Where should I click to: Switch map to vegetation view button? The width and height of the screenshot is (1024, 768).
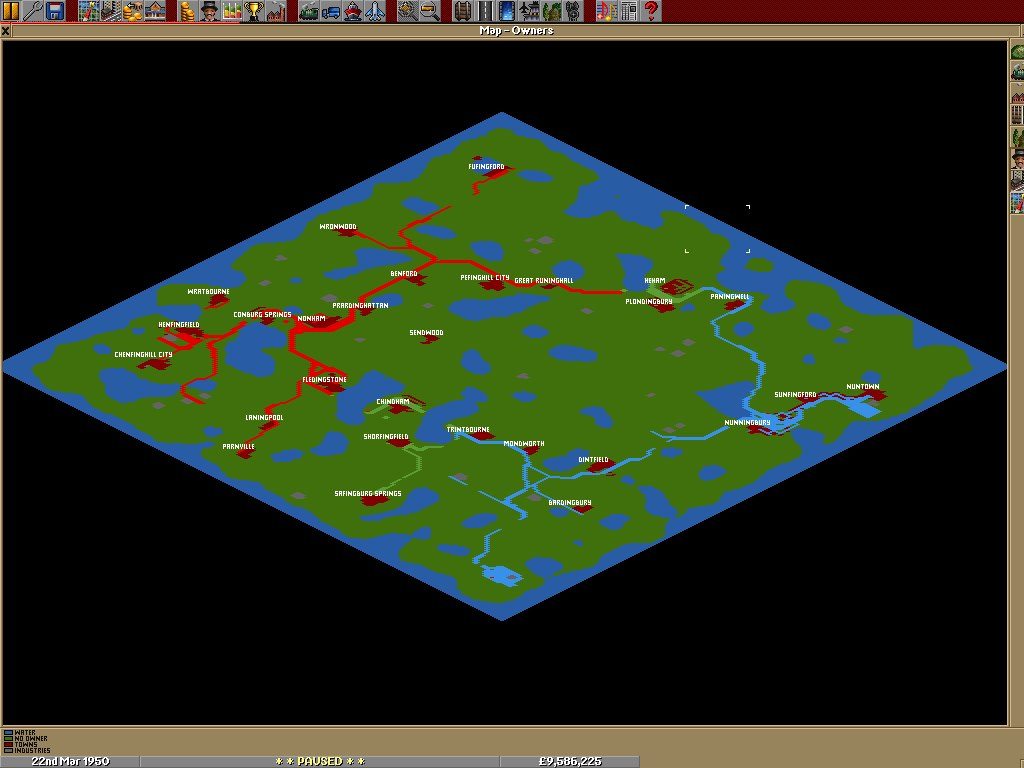pos(1017,137)
